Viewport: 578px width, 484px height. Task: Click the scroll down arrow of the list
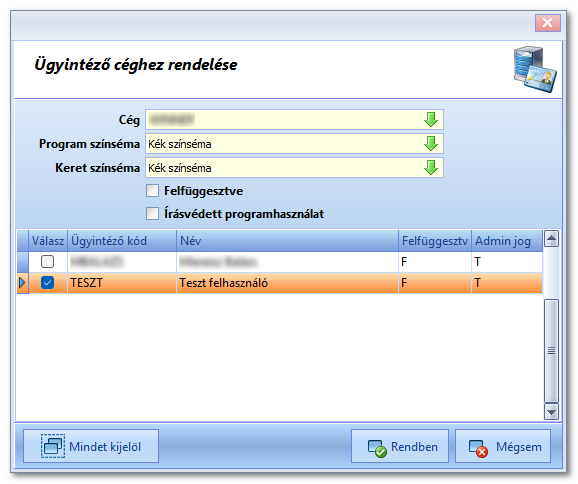click(x=551, y=412)
